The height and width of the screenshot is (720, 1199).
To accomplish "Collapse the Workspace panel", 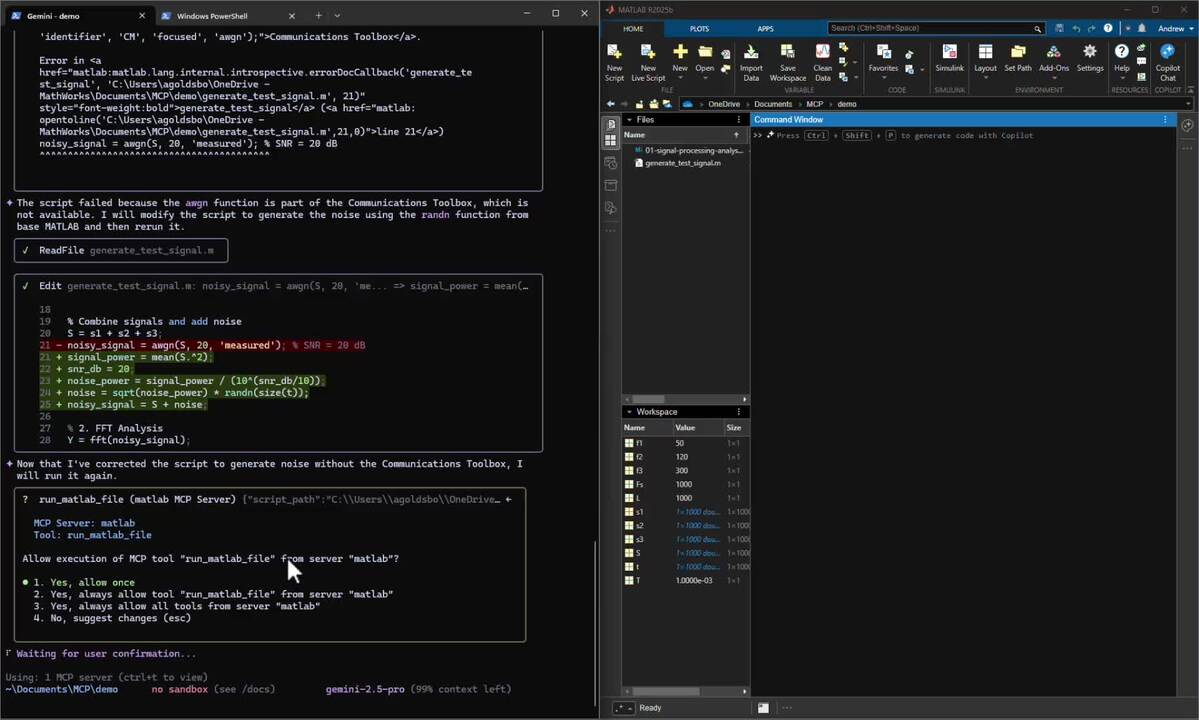I will pyautogui.click(x=629, y=412).
